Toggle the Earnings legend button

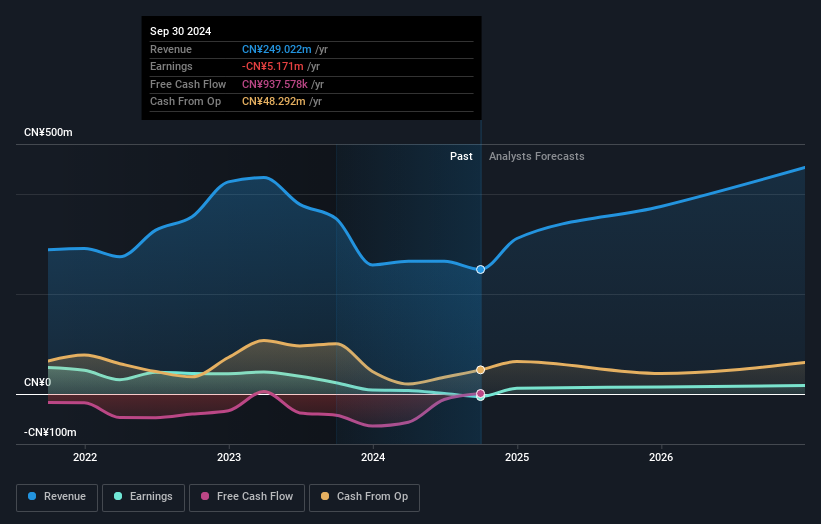pyautogui.click(x=143, y=497)
